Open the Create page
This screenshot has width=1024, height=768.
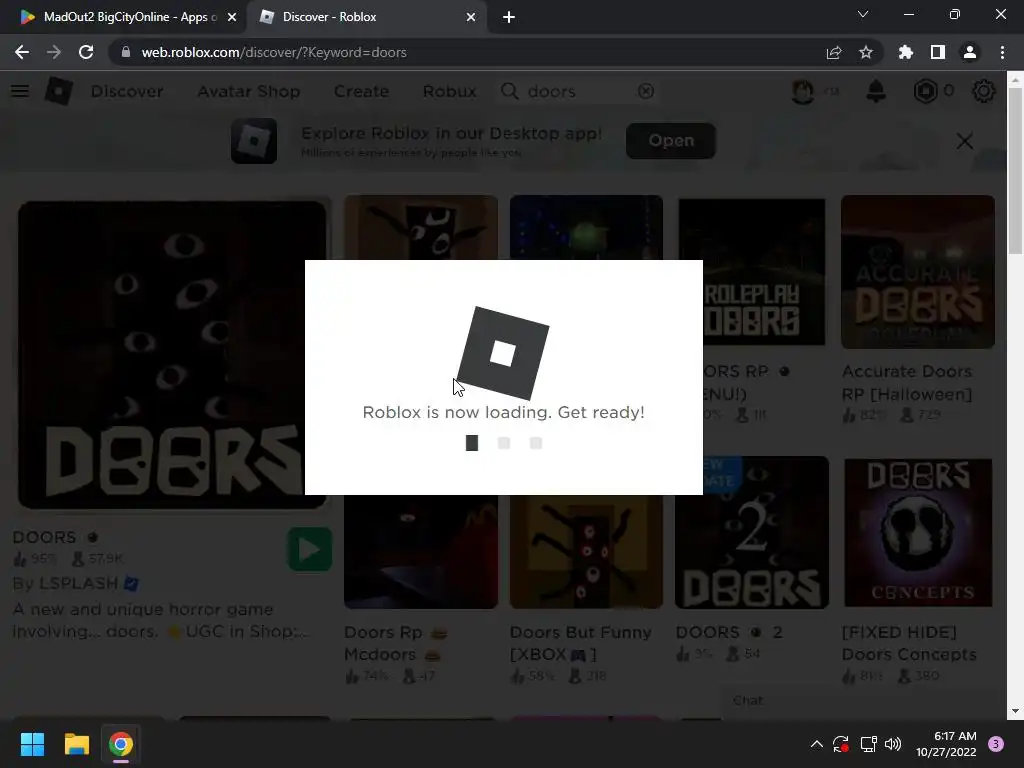tap(361, 91)
